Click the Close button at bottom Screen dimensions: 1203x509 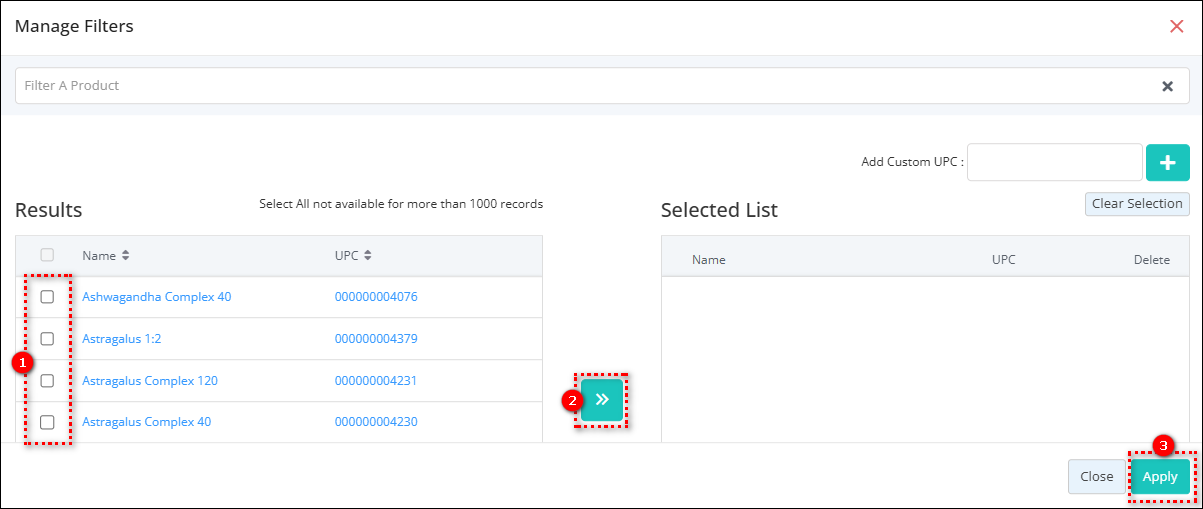click(x=1096, y=477)
